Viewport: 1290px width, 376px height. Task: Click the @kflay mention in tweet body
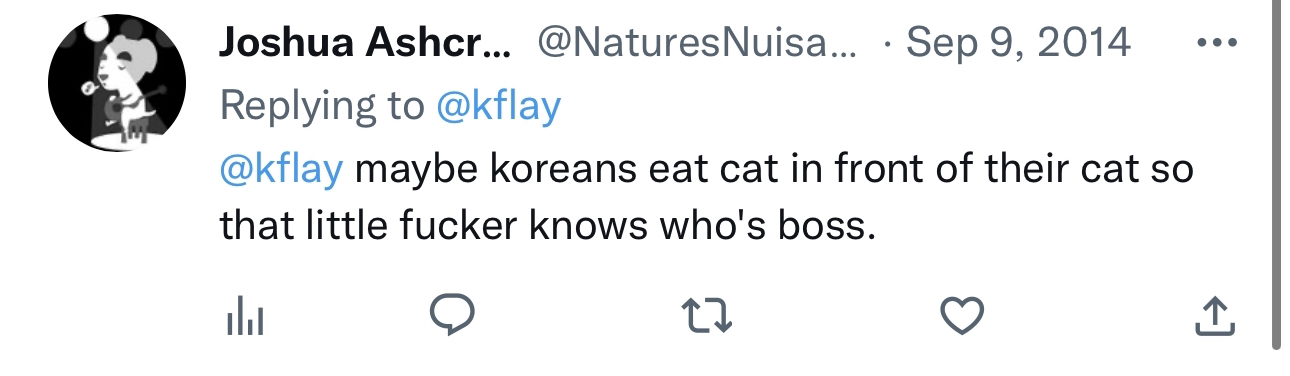(281, 169)
